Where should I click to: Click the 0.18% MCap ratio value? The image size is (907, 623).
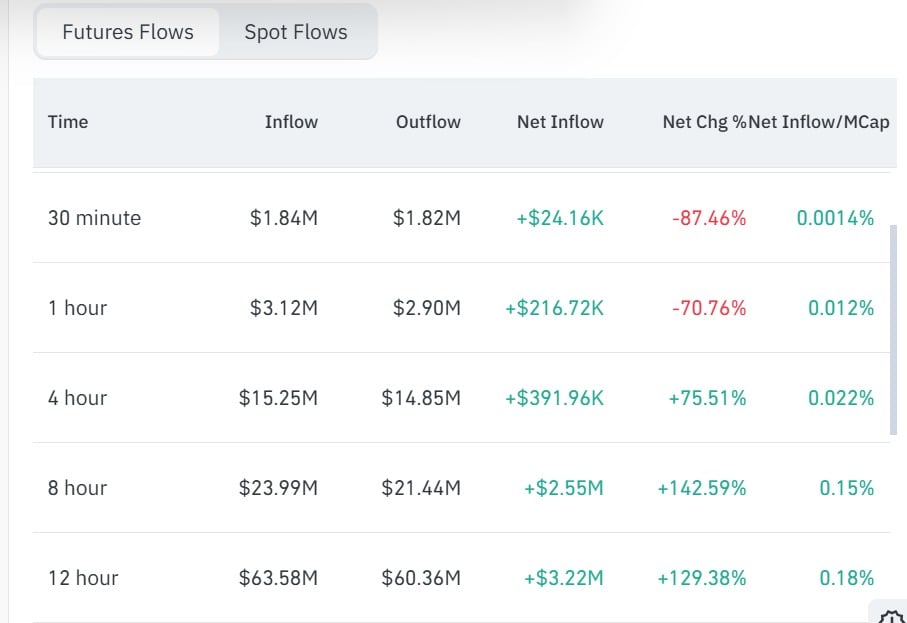846,578
